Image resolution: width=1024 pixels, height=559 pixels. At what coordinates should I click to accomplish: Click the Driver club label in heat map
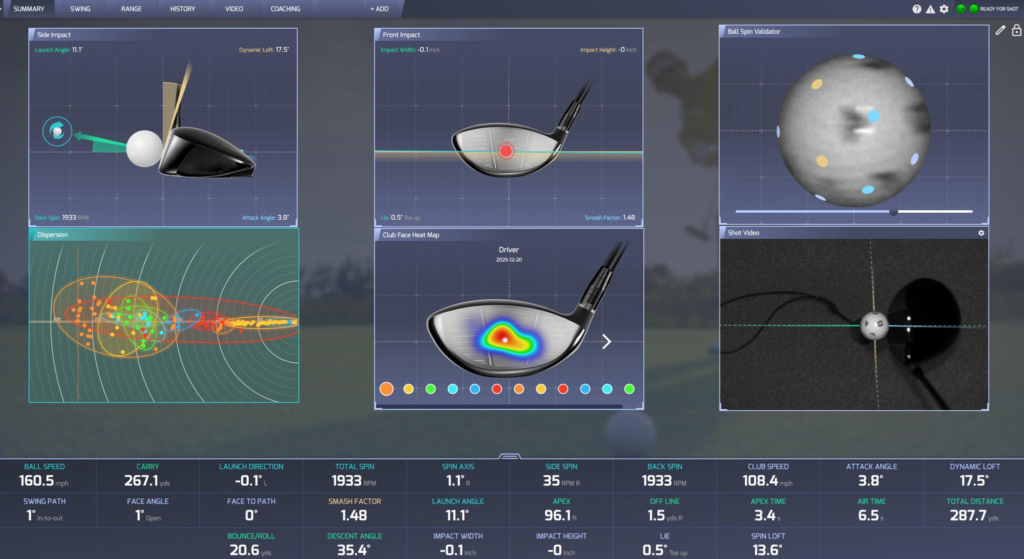click(x=509, y=249)
